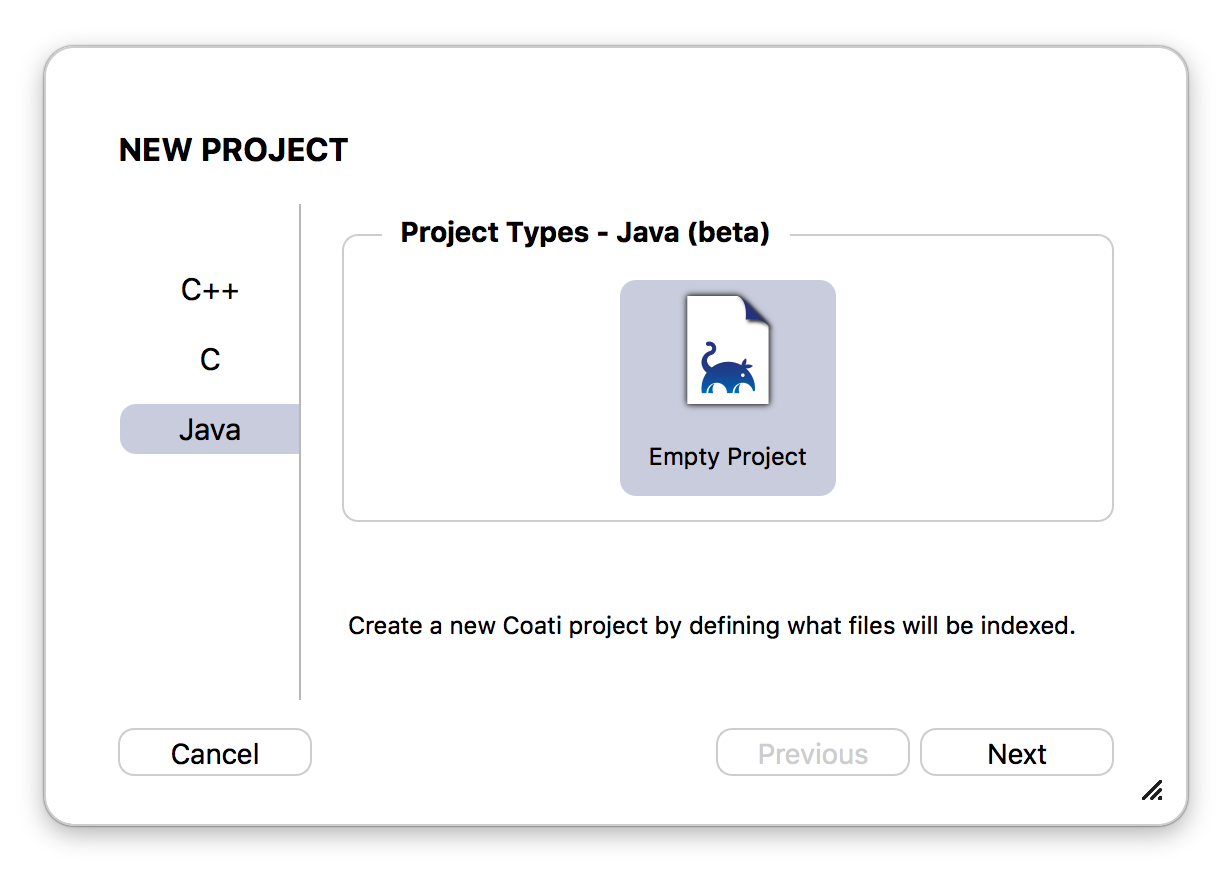This screenshot has height=888, width=1232.
Task: Click the Project Types - Java (beta) title
Action: pyautogui.click(x=585, y=233)
